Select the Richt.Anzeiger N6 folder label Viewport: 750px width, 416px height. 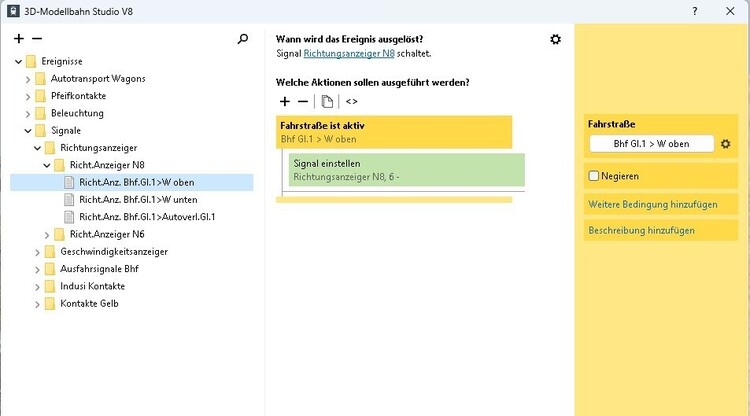107,234
